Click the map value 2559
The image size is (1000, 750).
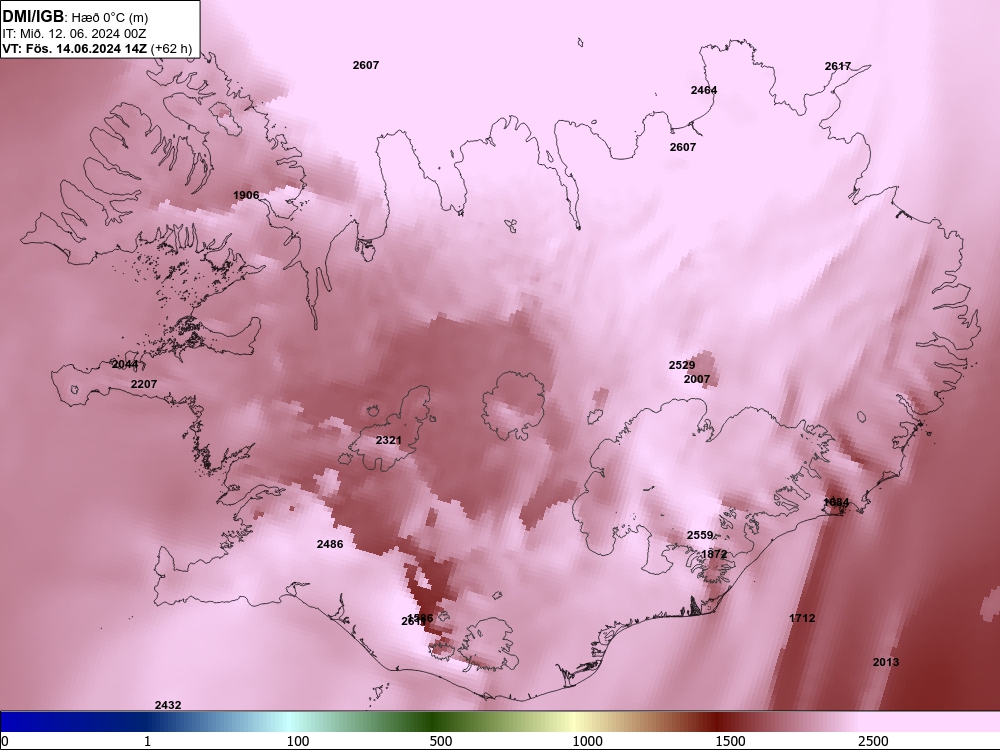[x=700, y=535]
